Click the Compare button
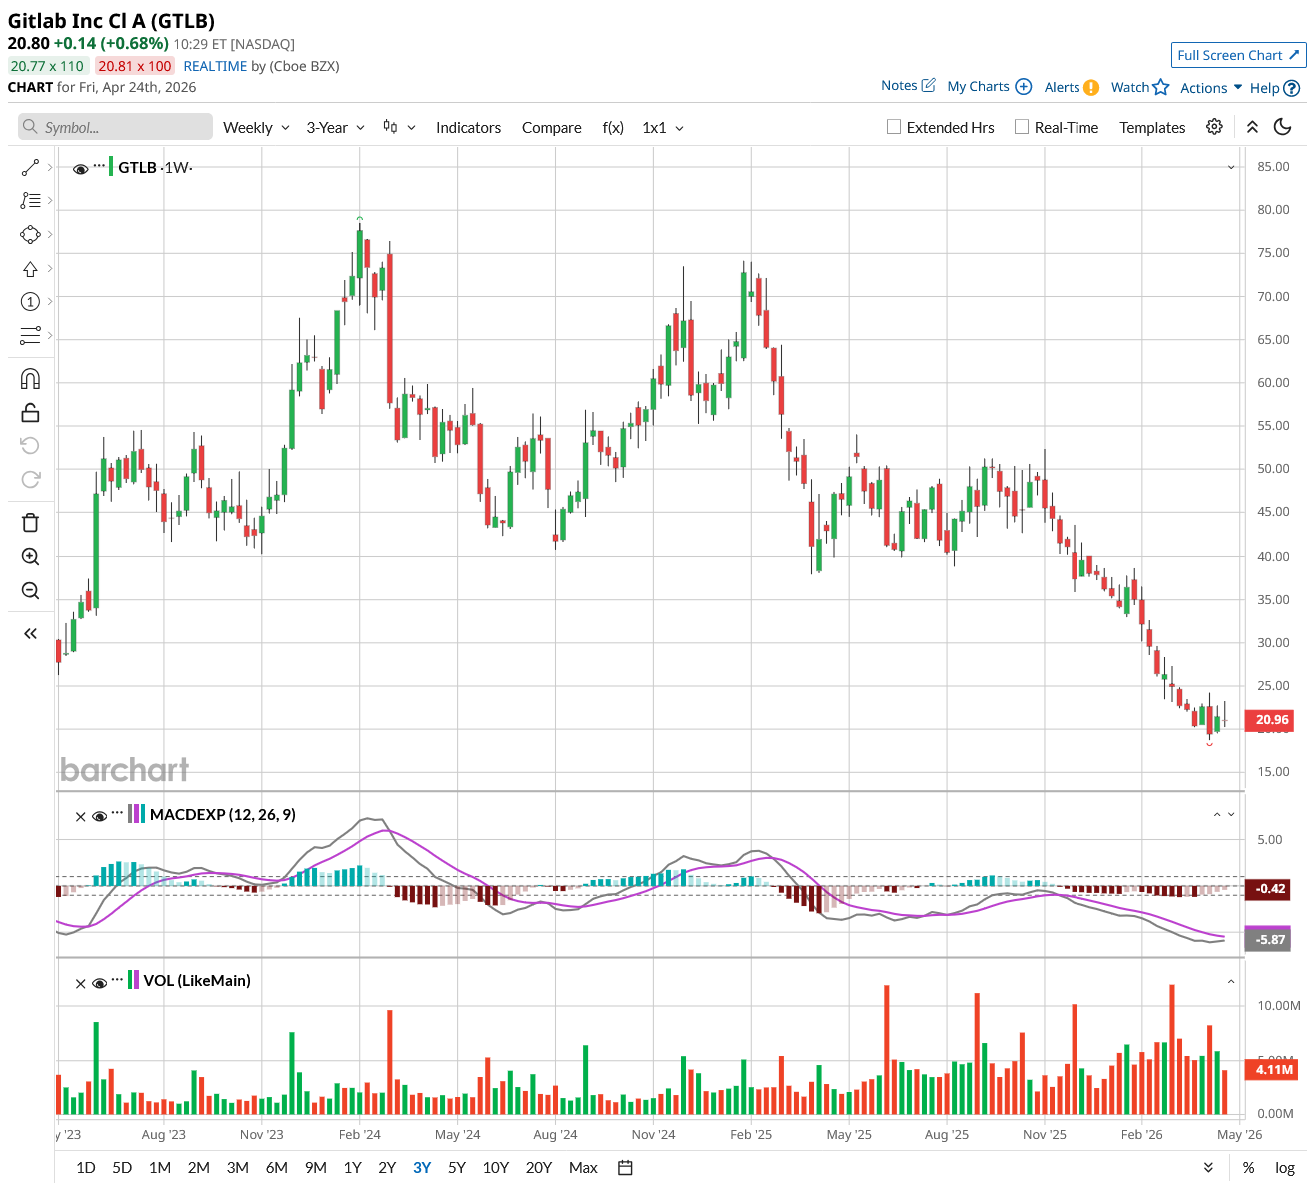The width and height of the screenshot is (1308, 1184). click(x=551, y=127)
